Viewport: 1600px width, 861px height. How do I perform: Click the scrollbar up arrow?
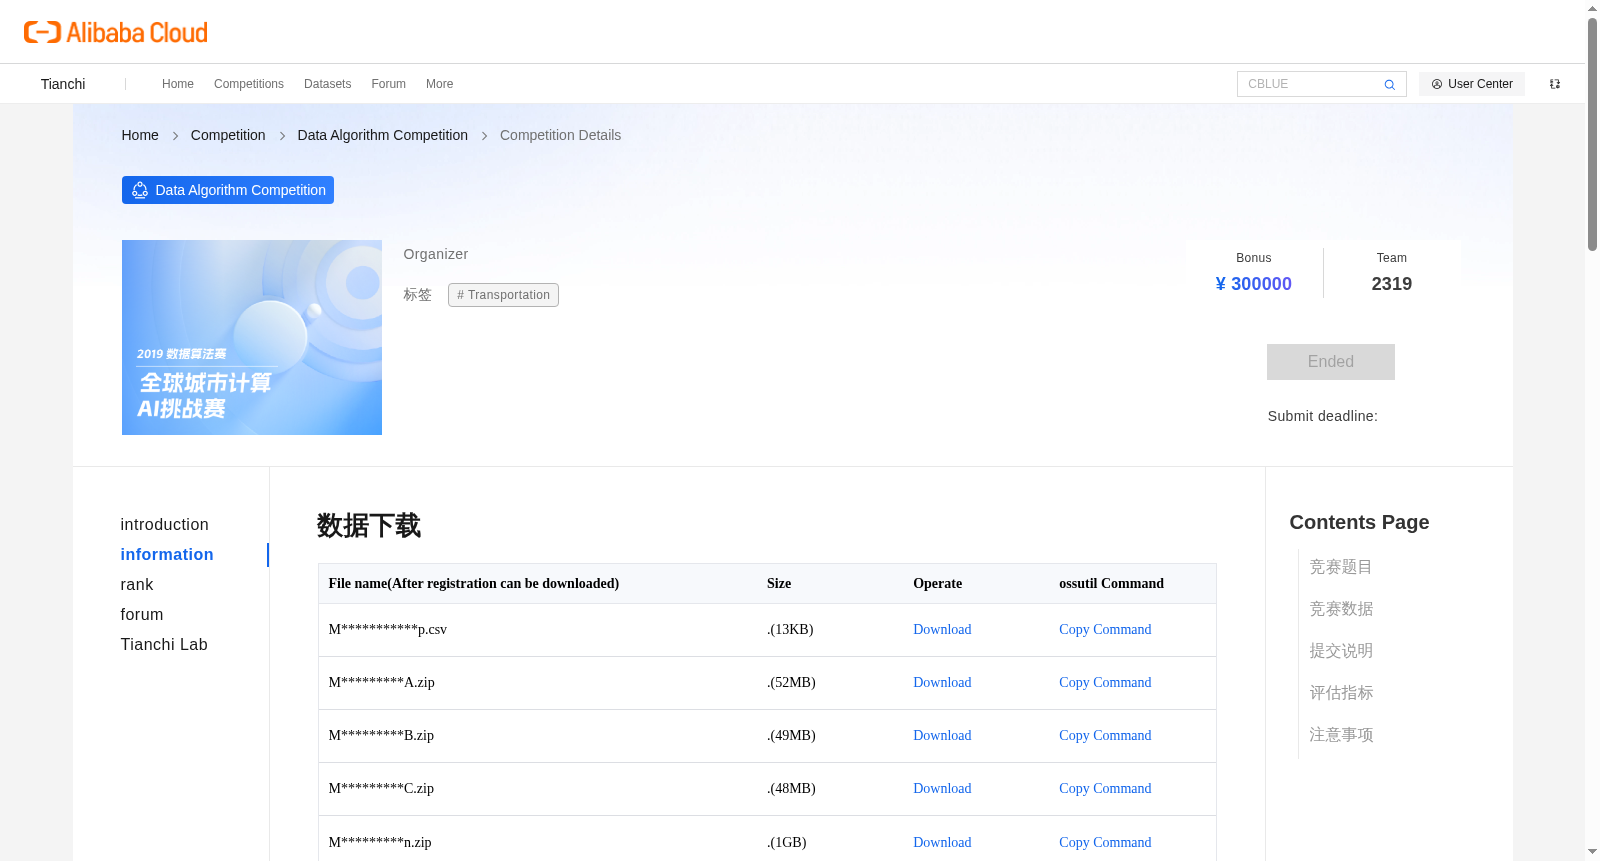coord(1592,8)
